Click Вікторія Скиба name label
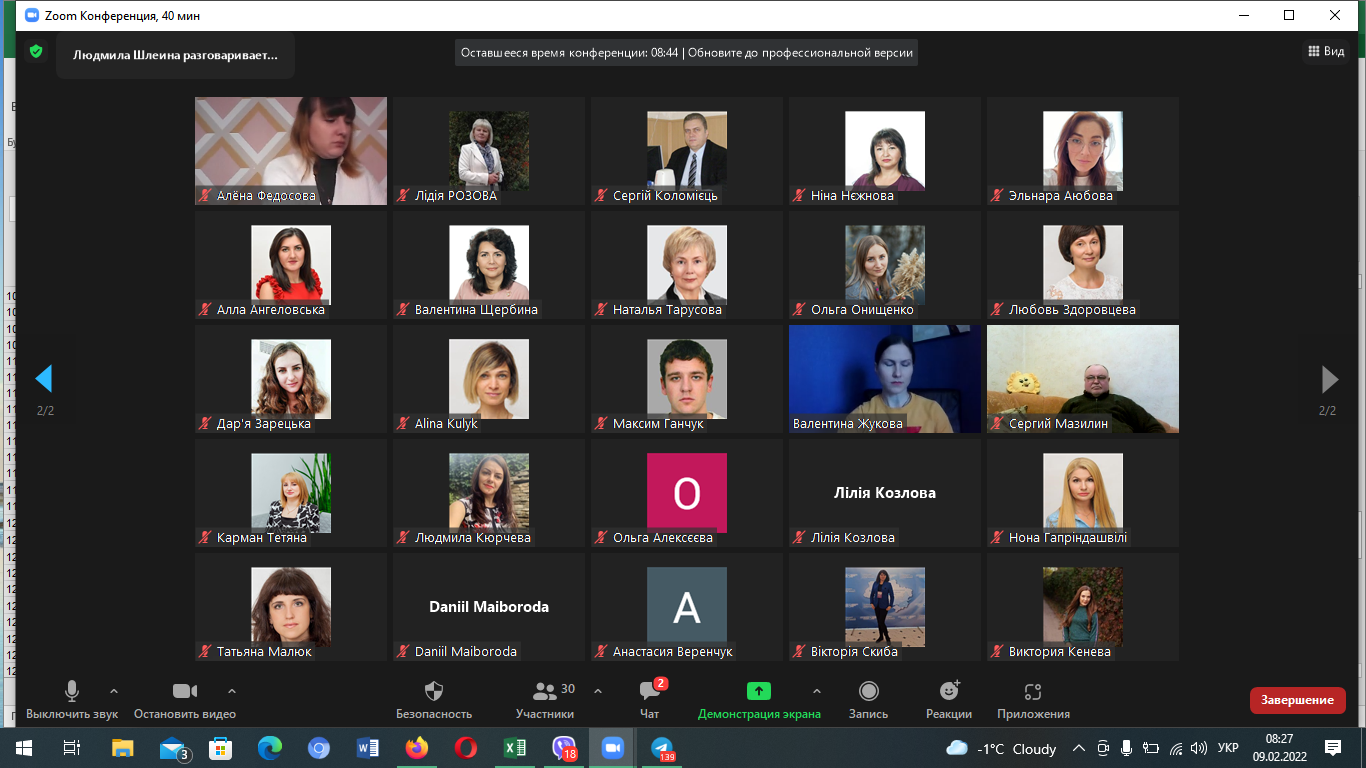The image size is (1366, 768). point(854,652)
